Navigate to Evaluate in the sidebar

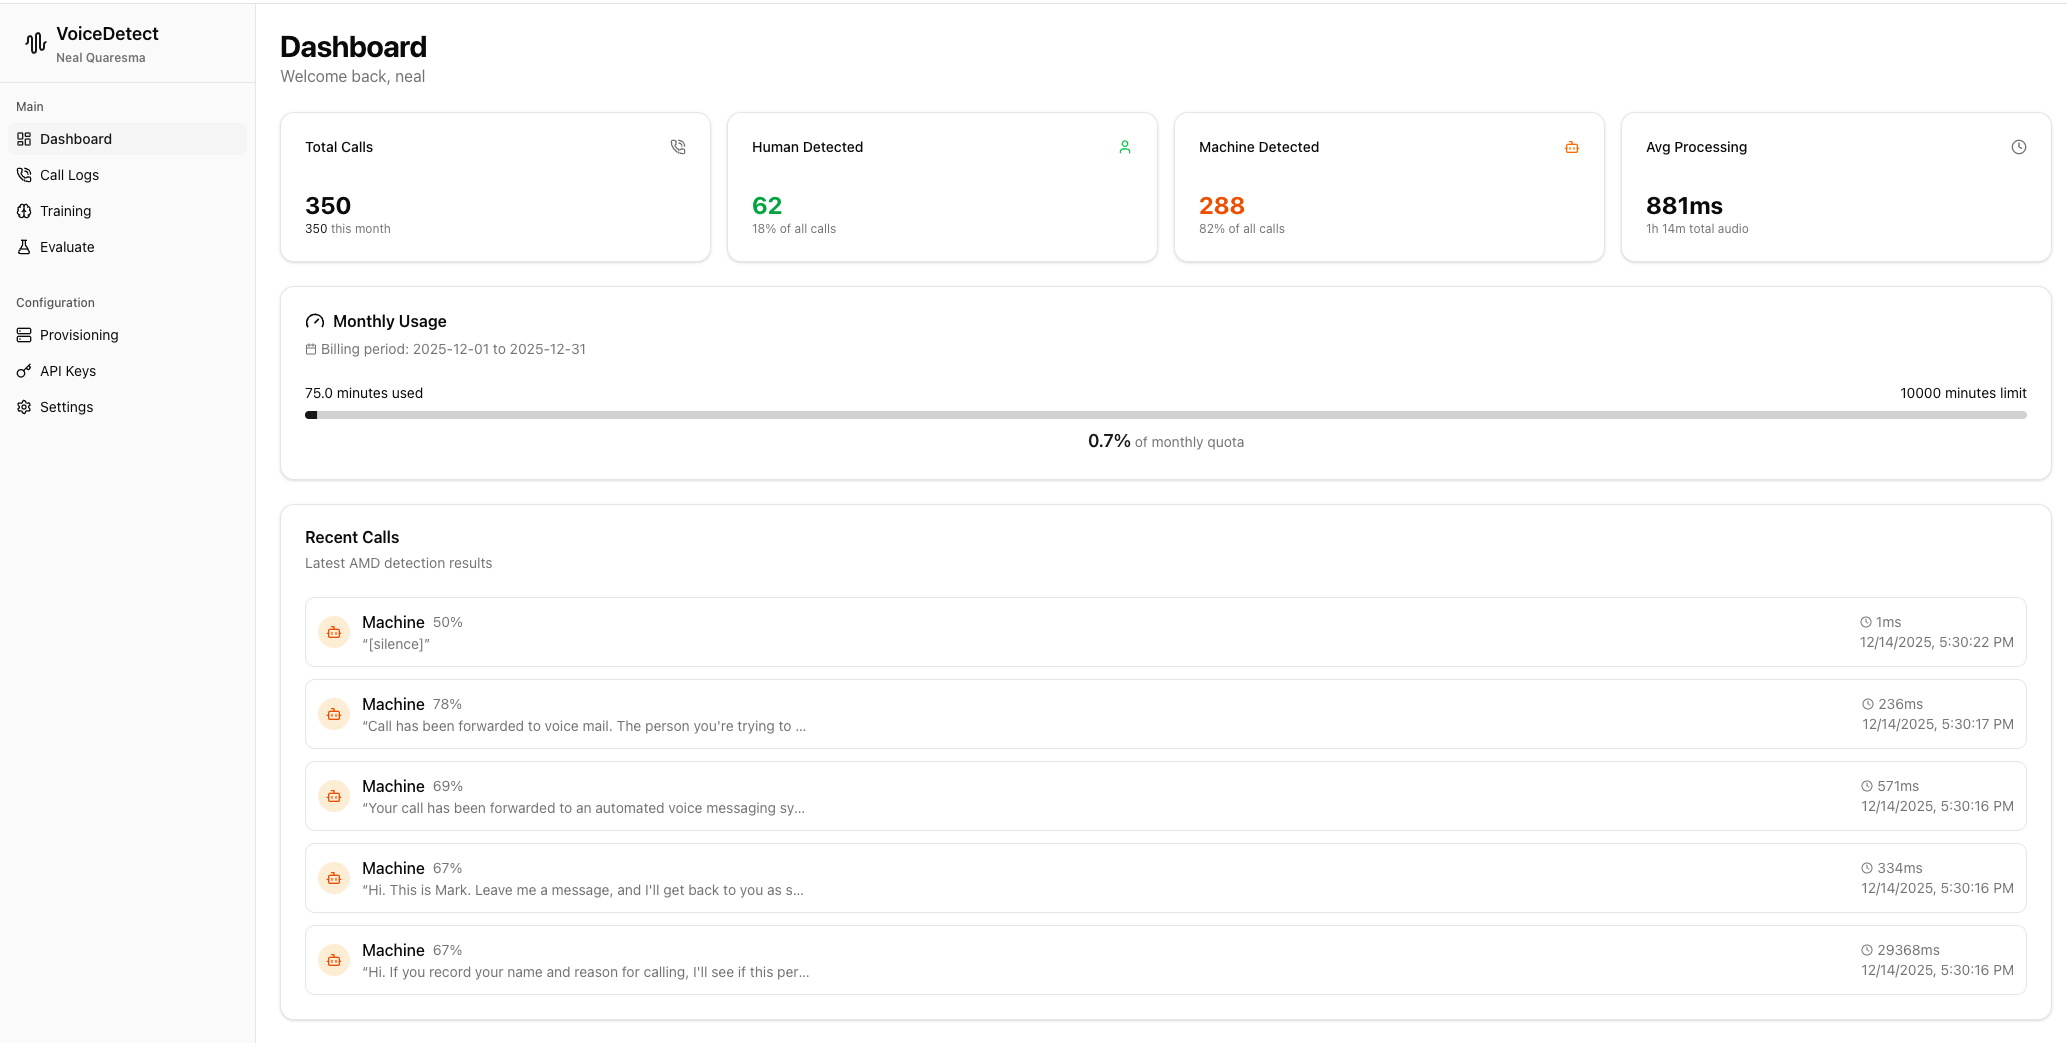click(67, 247)
